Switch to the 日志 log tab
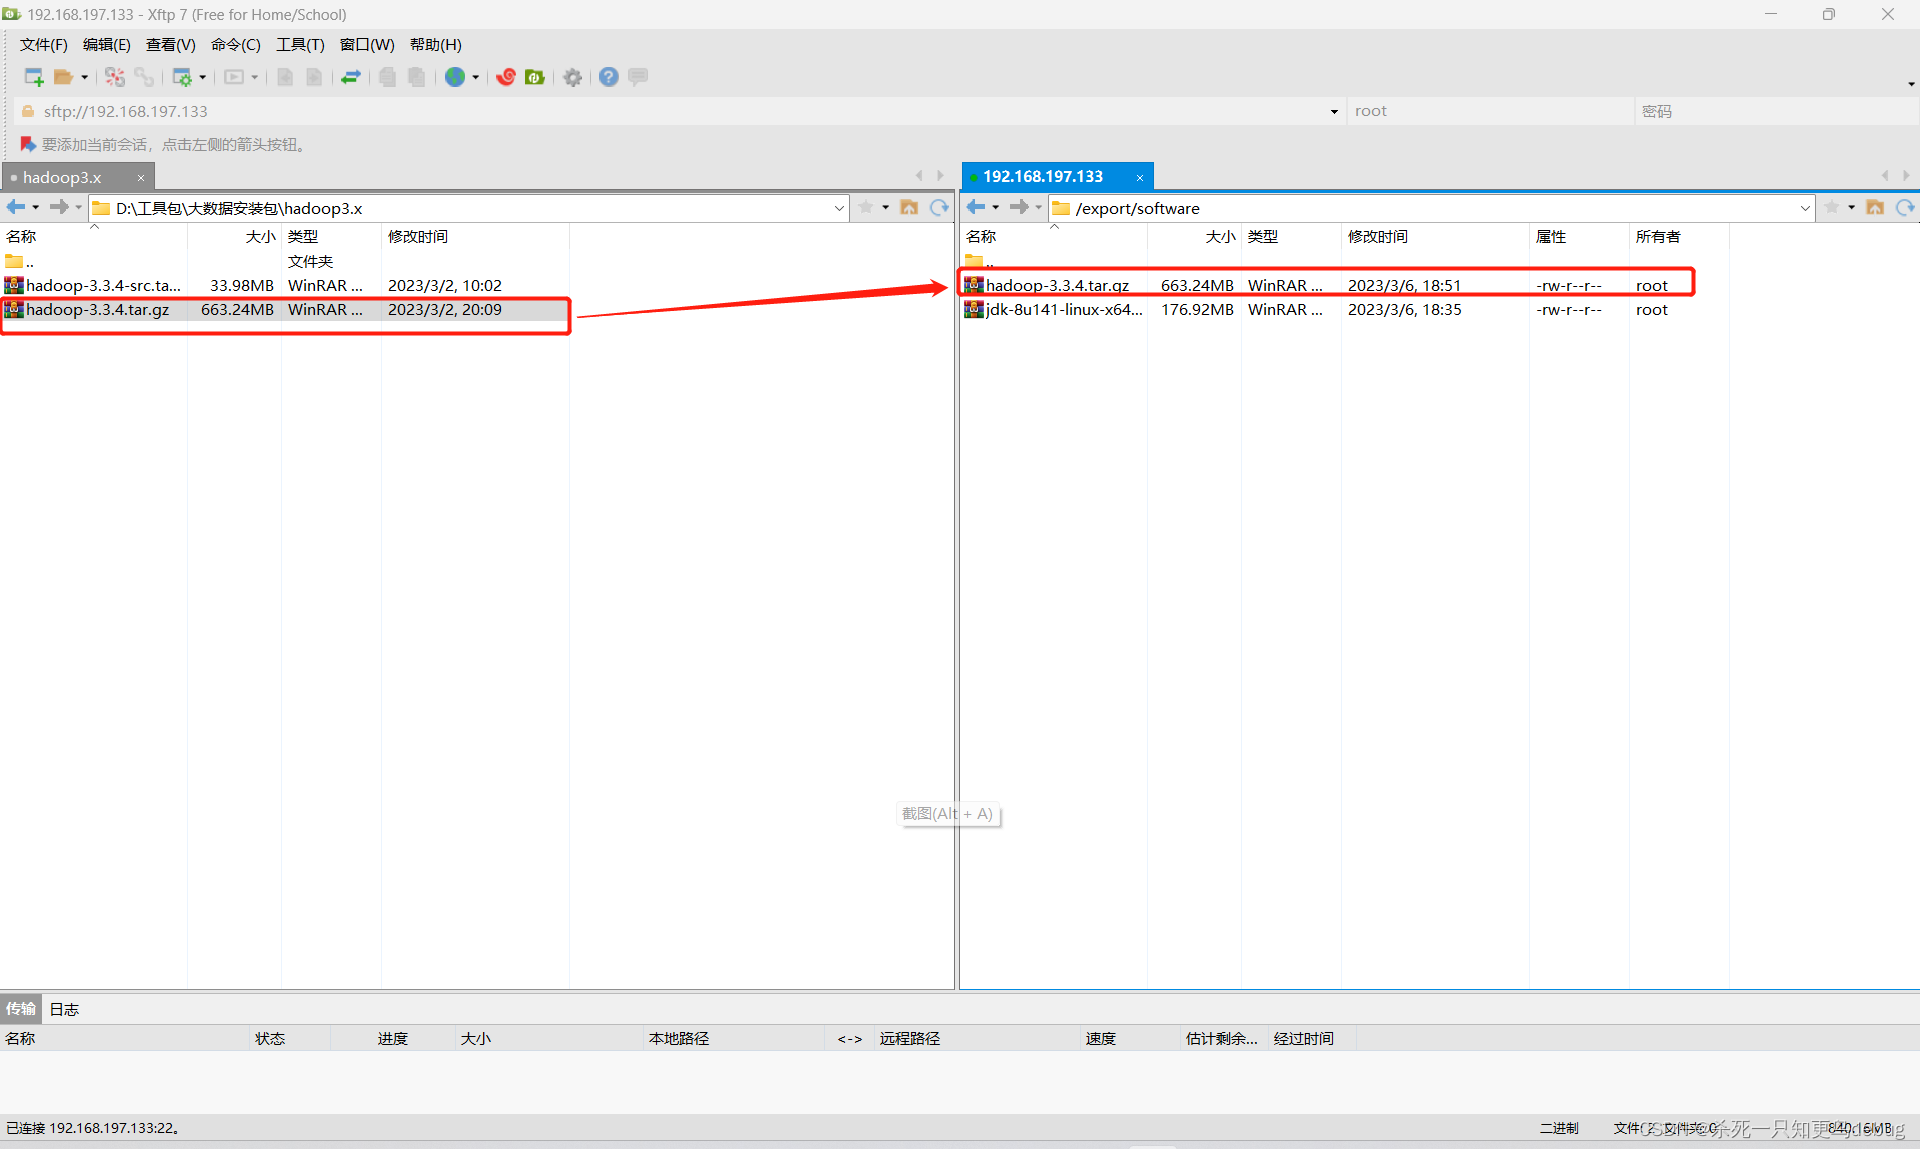 (64, 1009)
